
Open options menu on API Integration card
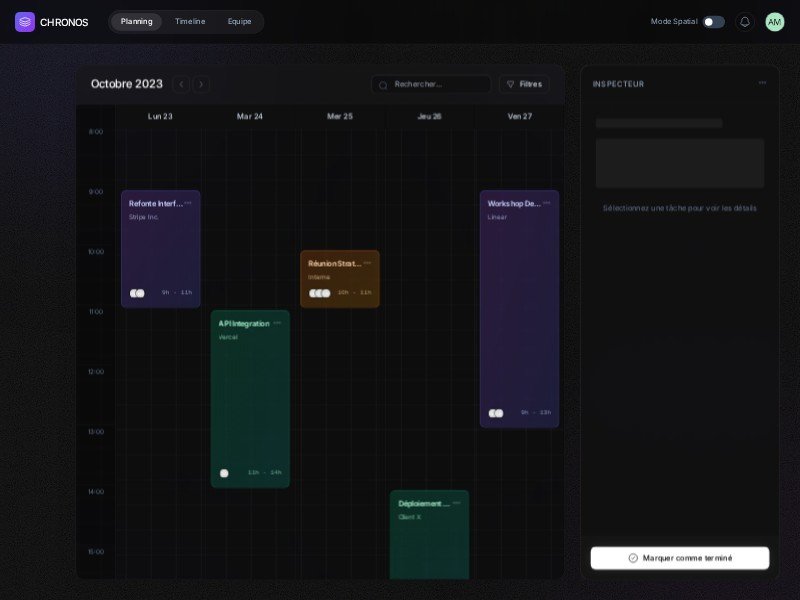point(278,323)
